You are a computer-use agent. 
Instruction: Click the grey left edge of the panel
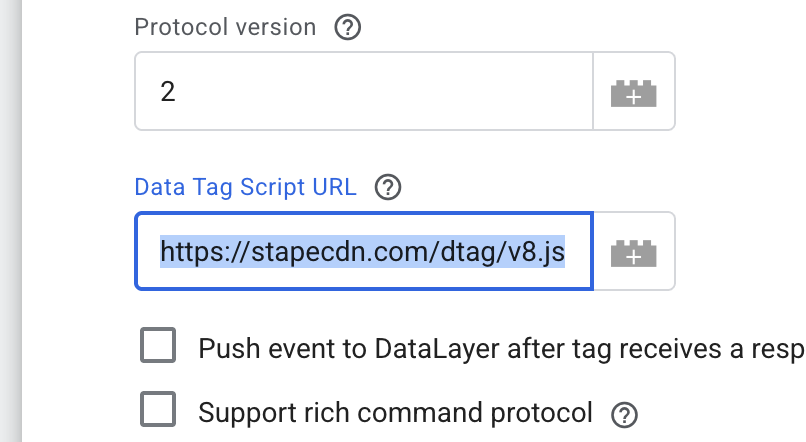click(10, 220)
